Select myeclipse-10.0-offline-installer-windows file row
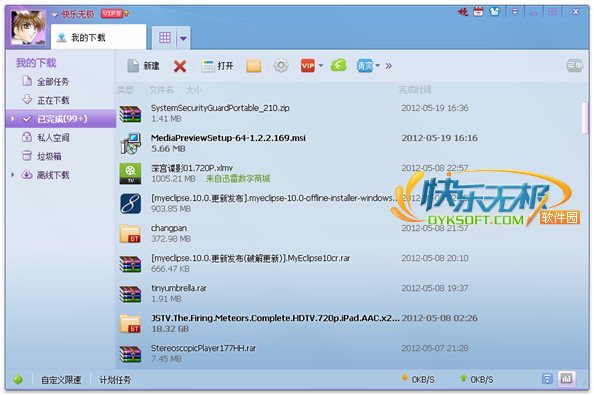This screenshot has height=395, width=594. [x=349, y=203]
